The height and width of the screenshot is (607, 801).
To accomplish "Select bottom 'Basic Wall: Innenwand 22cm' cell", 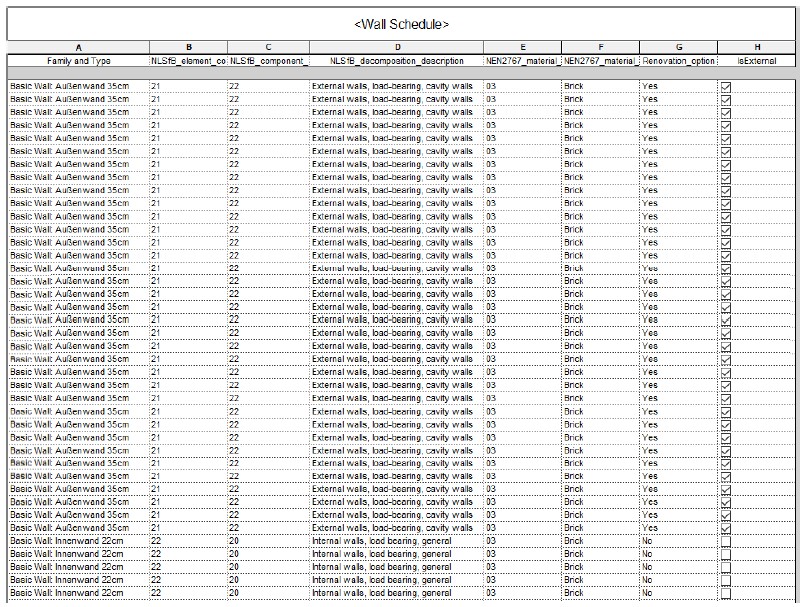I will coord(78,593).
